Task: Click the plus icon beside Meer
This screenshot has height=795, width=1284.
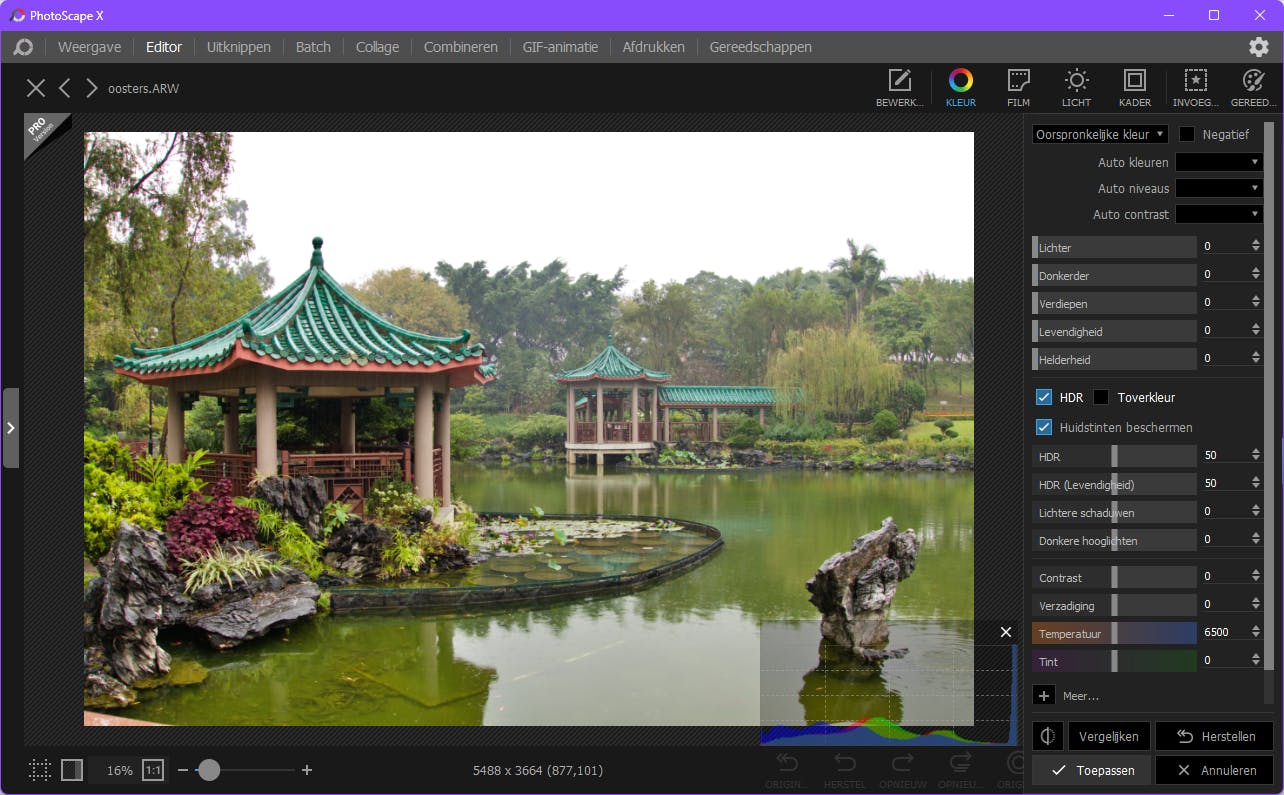Action: tap(1044, 696)
